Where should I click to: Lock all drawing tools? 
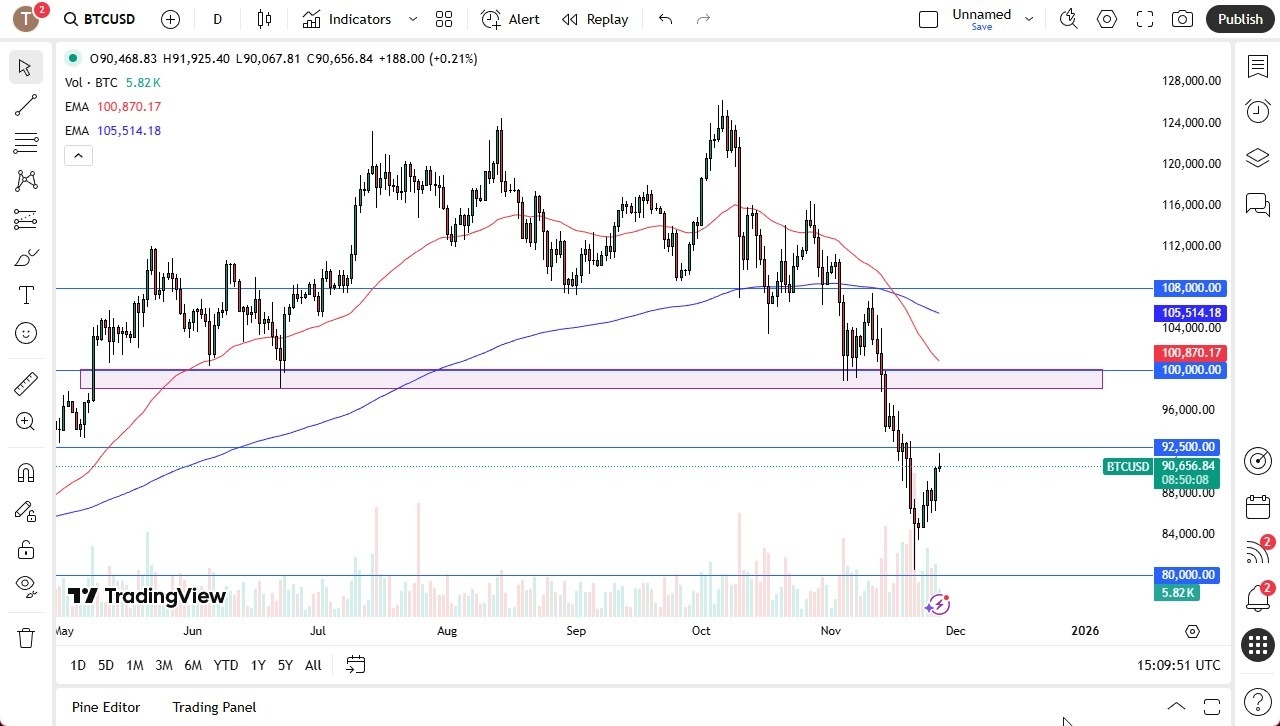26,549
